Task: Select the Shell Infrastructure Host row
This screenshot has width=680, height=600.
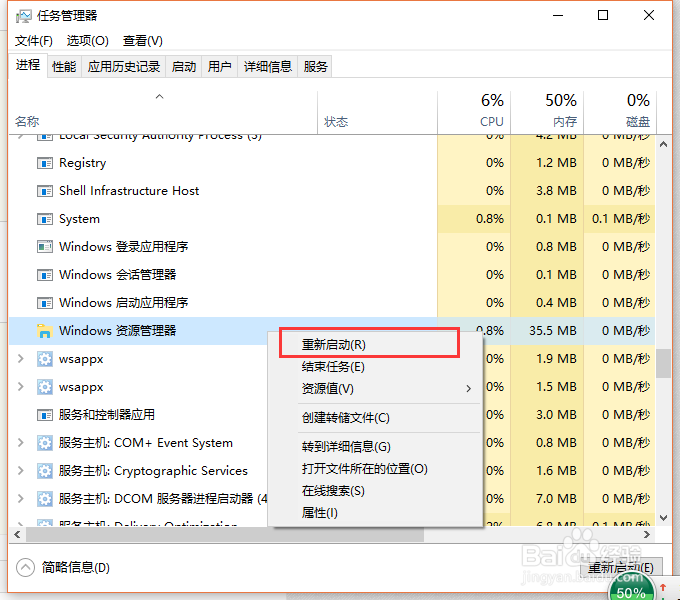Action: 332,191
